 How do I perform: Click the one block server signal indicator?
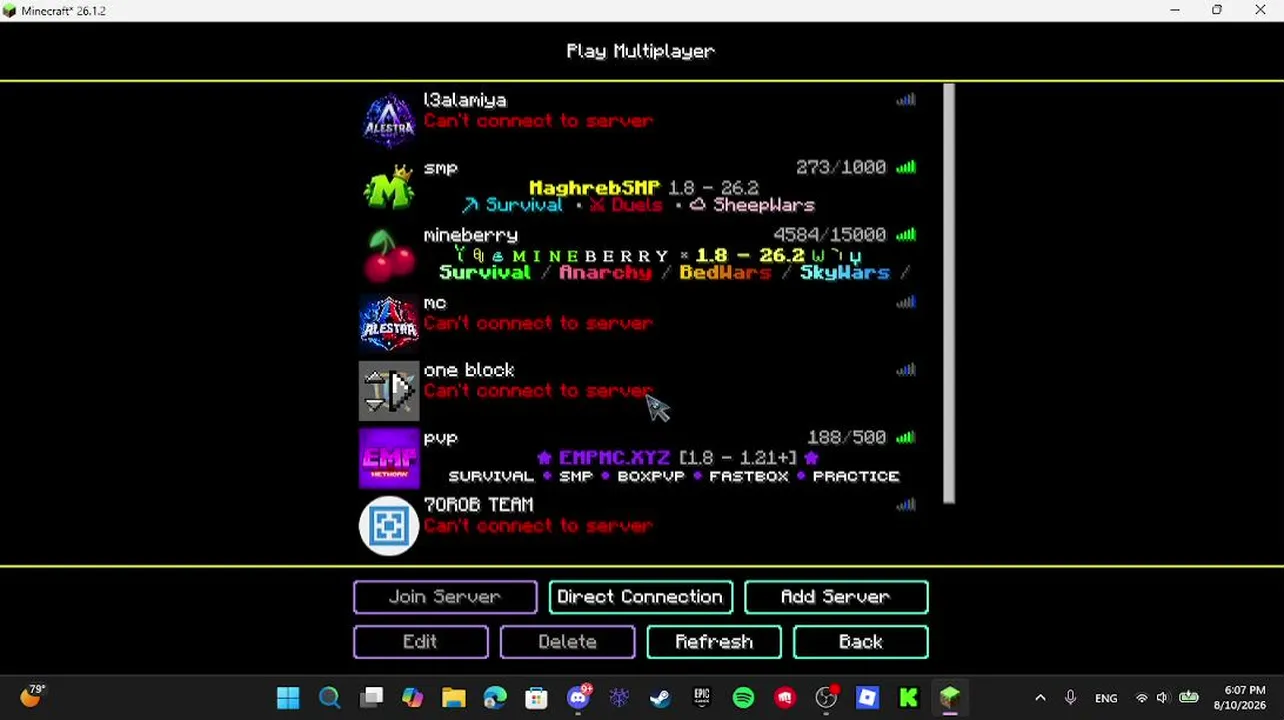906,370
